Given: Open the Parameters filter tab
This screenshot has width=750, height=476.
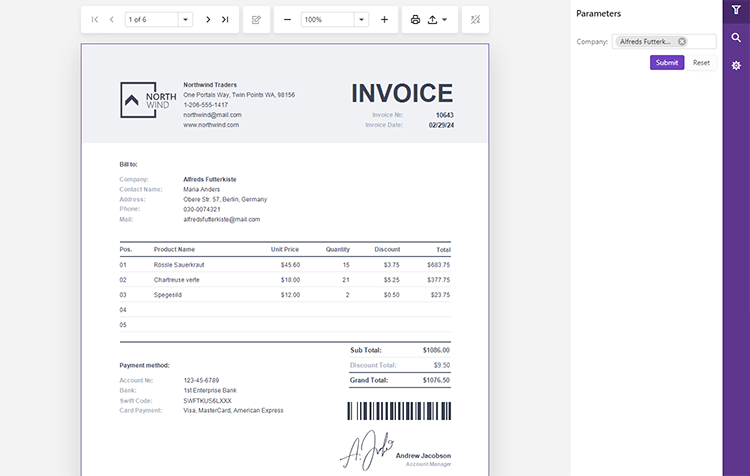Looking at the screenshot, I should pos(736,11).
